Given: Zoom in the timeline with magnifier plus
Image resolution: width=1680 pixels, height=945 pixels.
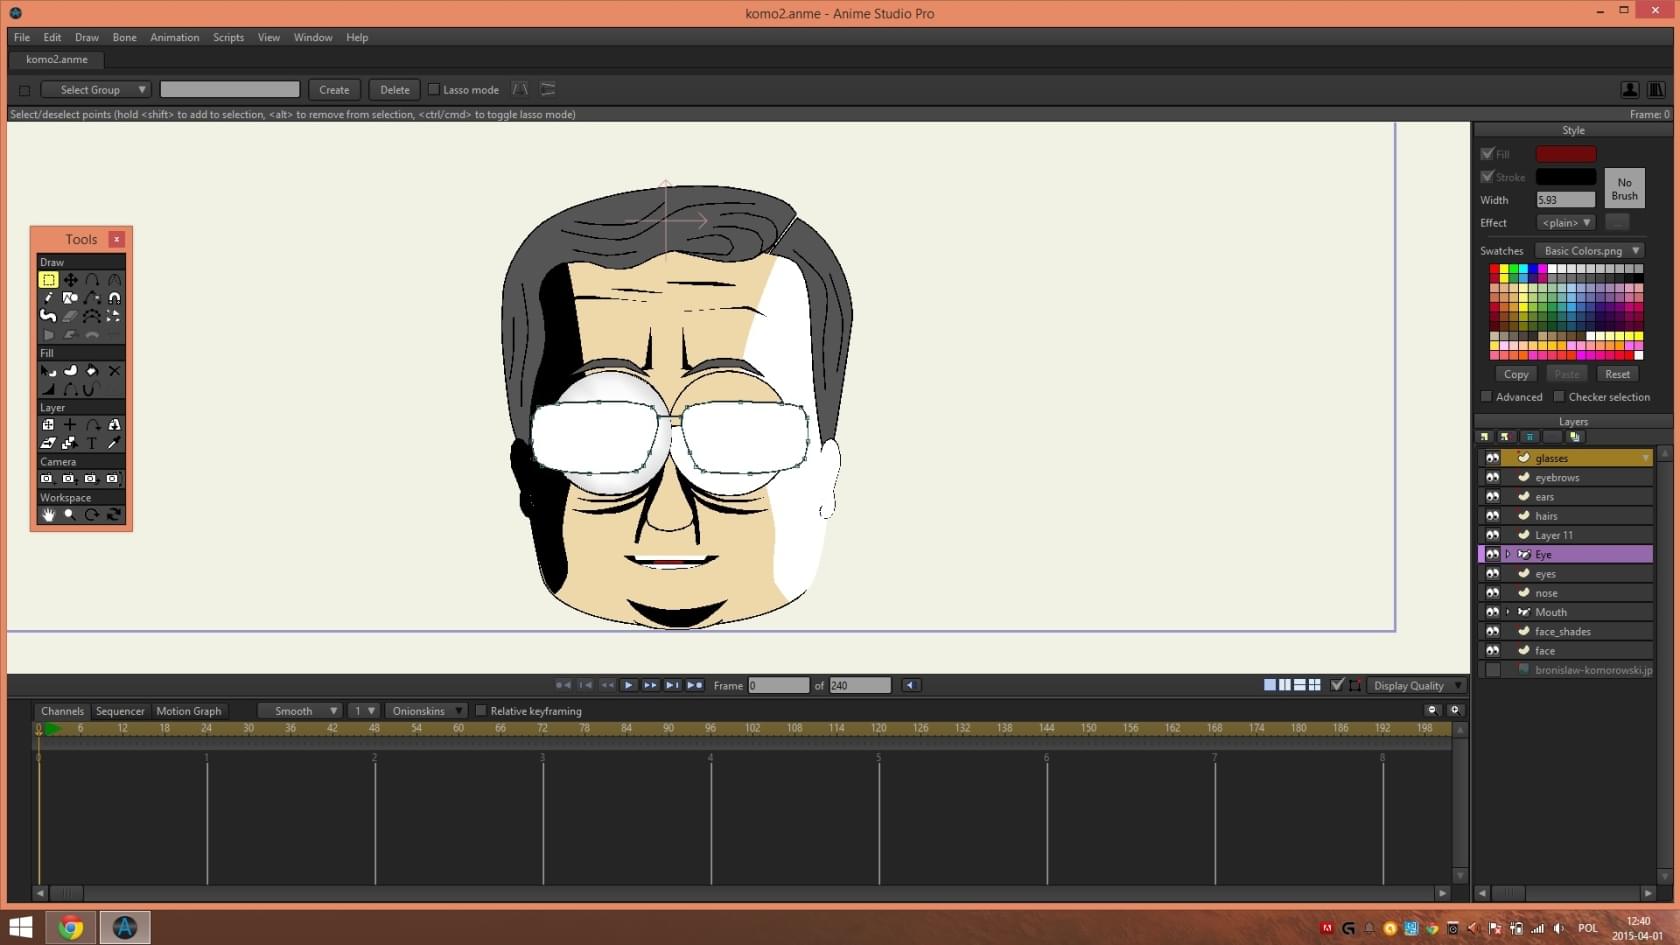Looking at the screenshot, I should click(1455, 710).
